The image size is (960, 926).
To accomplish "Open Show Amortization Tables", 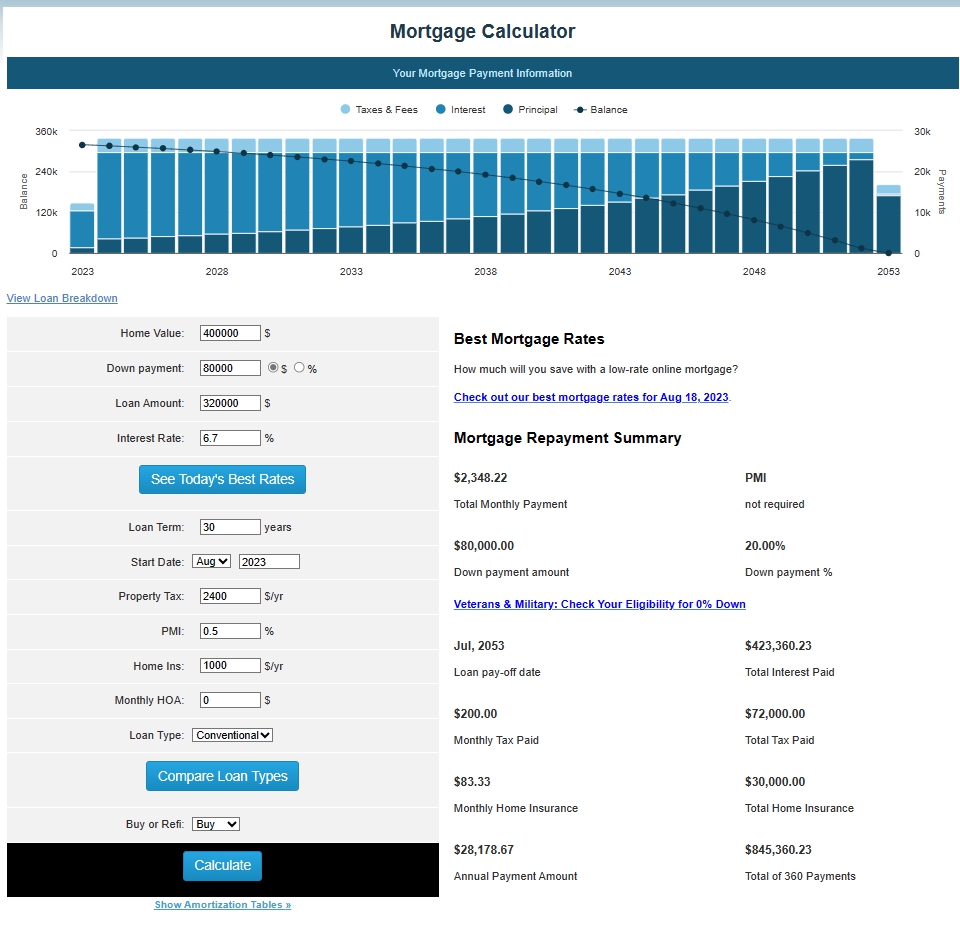I will click(222, 904).
